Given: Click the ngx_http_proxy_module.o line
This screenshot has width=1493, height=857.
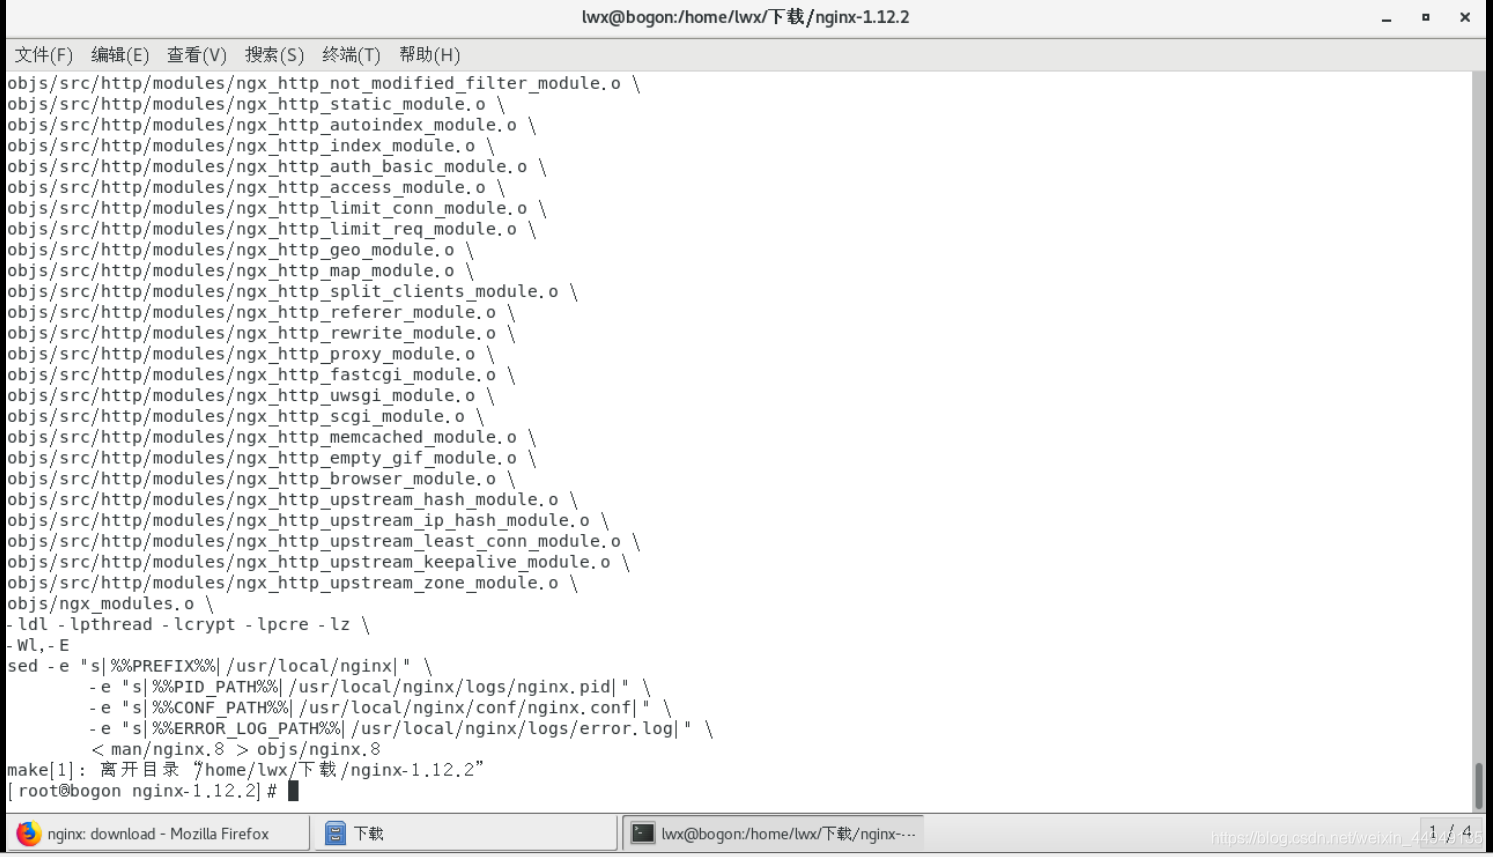Looking at the screenshot, I should (x=251, y=354).
